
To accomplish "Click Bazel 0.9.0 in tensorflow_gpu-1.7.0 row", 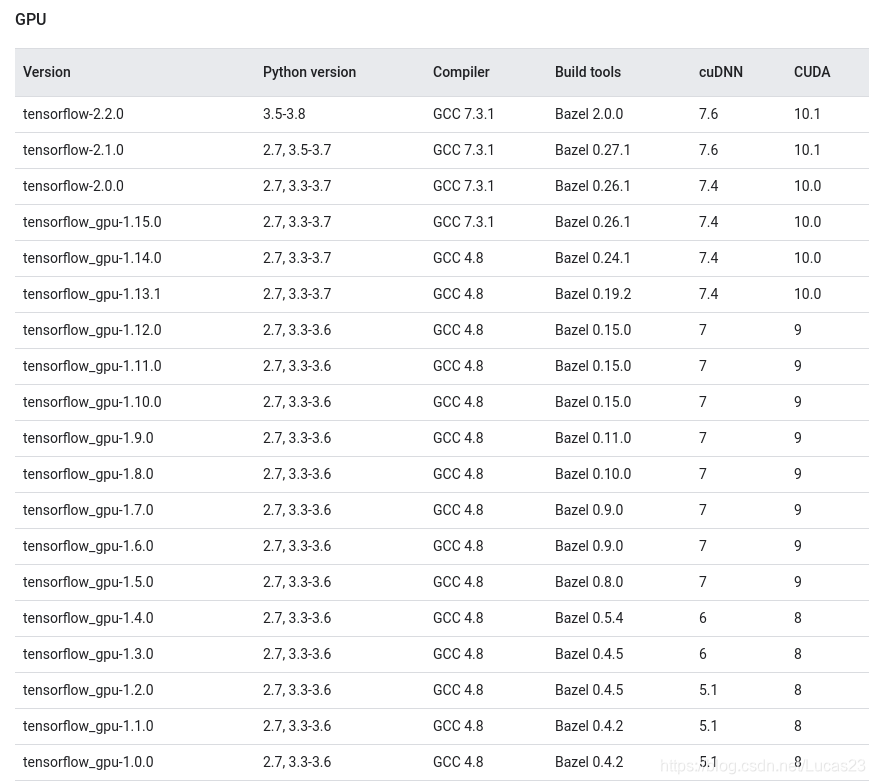I will 589,510.
